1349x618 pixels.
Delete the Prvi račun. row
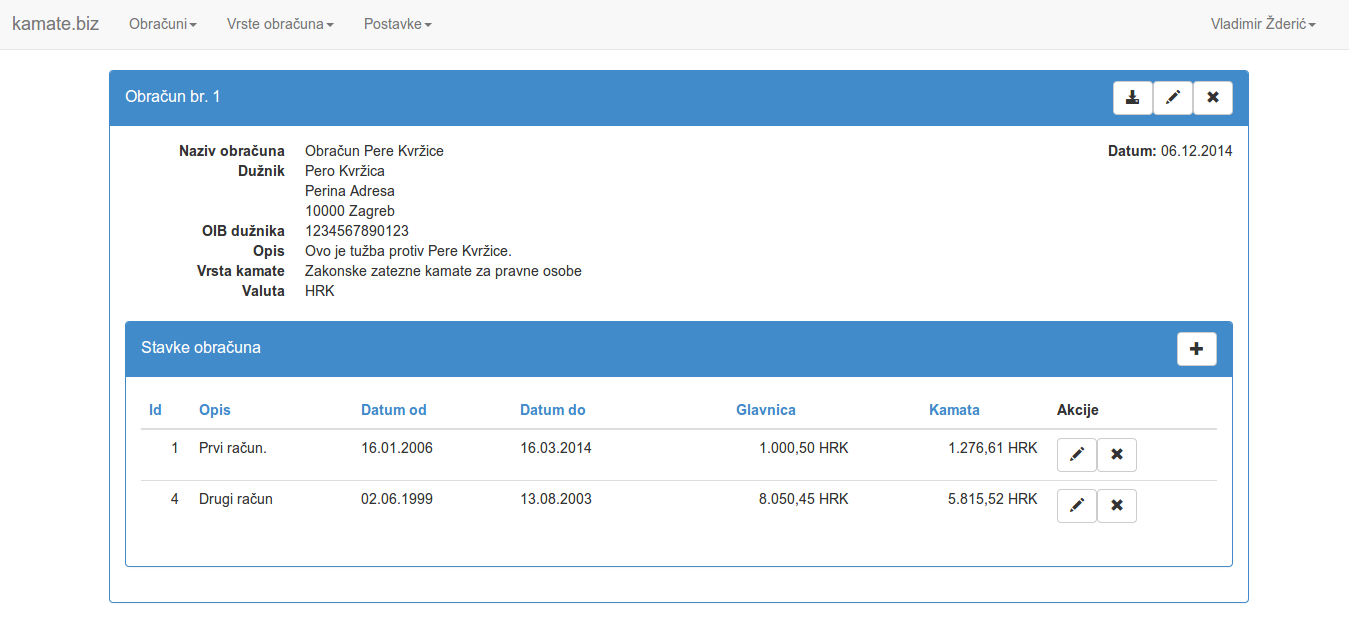point(1117,455)
